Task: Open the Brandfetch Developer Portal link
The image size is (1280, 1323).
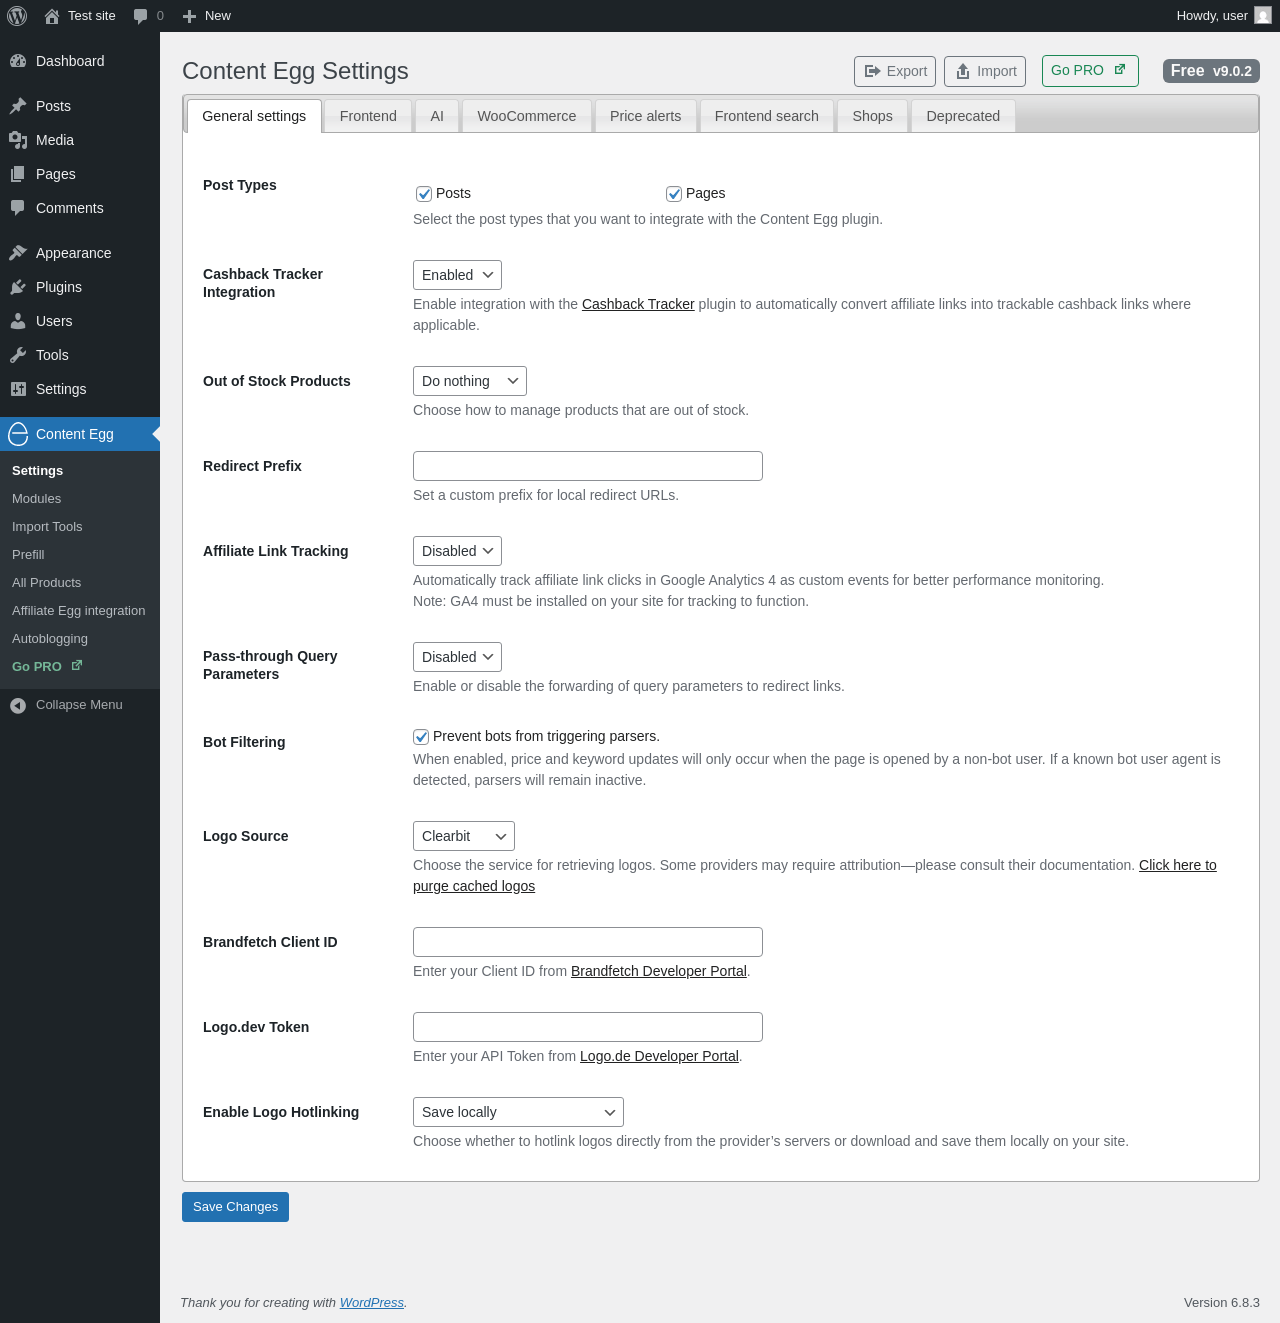Action: click(x=659, y=971)
